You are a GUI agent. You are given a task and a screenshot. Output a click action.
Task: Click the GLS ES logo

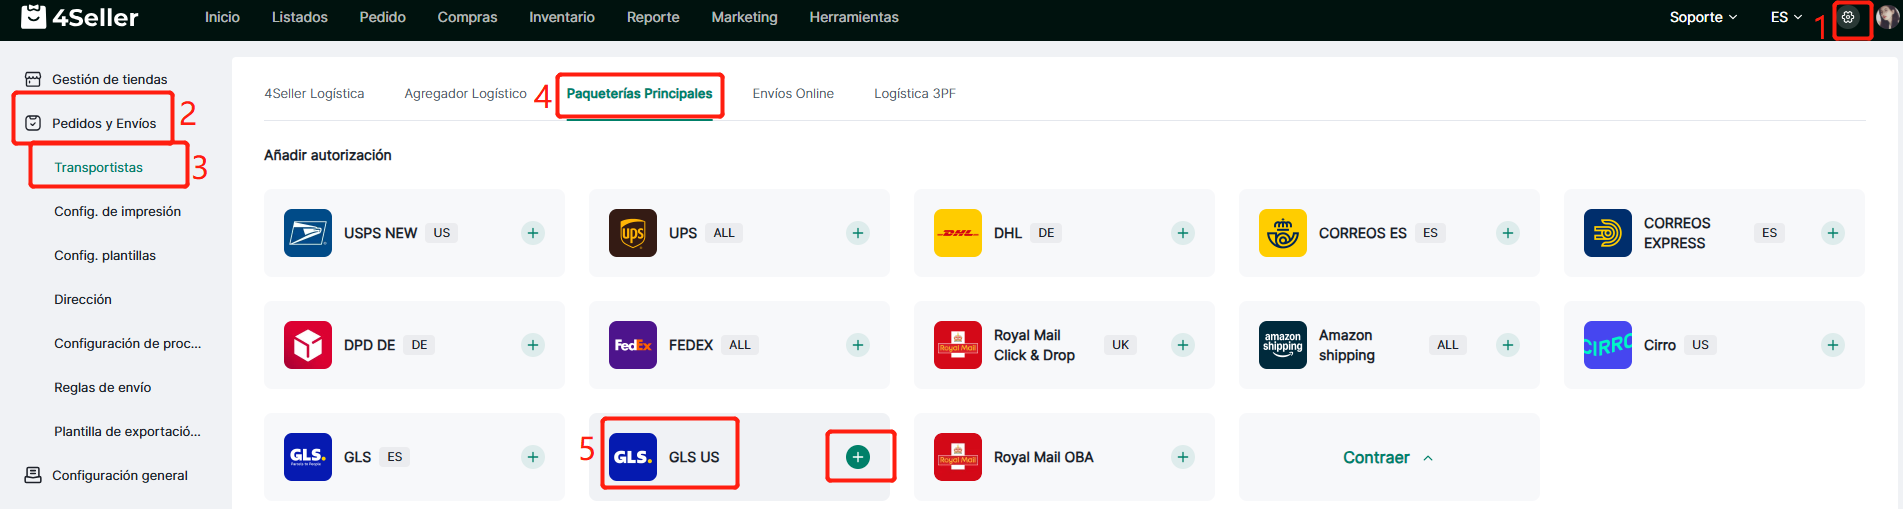[308, 457]
